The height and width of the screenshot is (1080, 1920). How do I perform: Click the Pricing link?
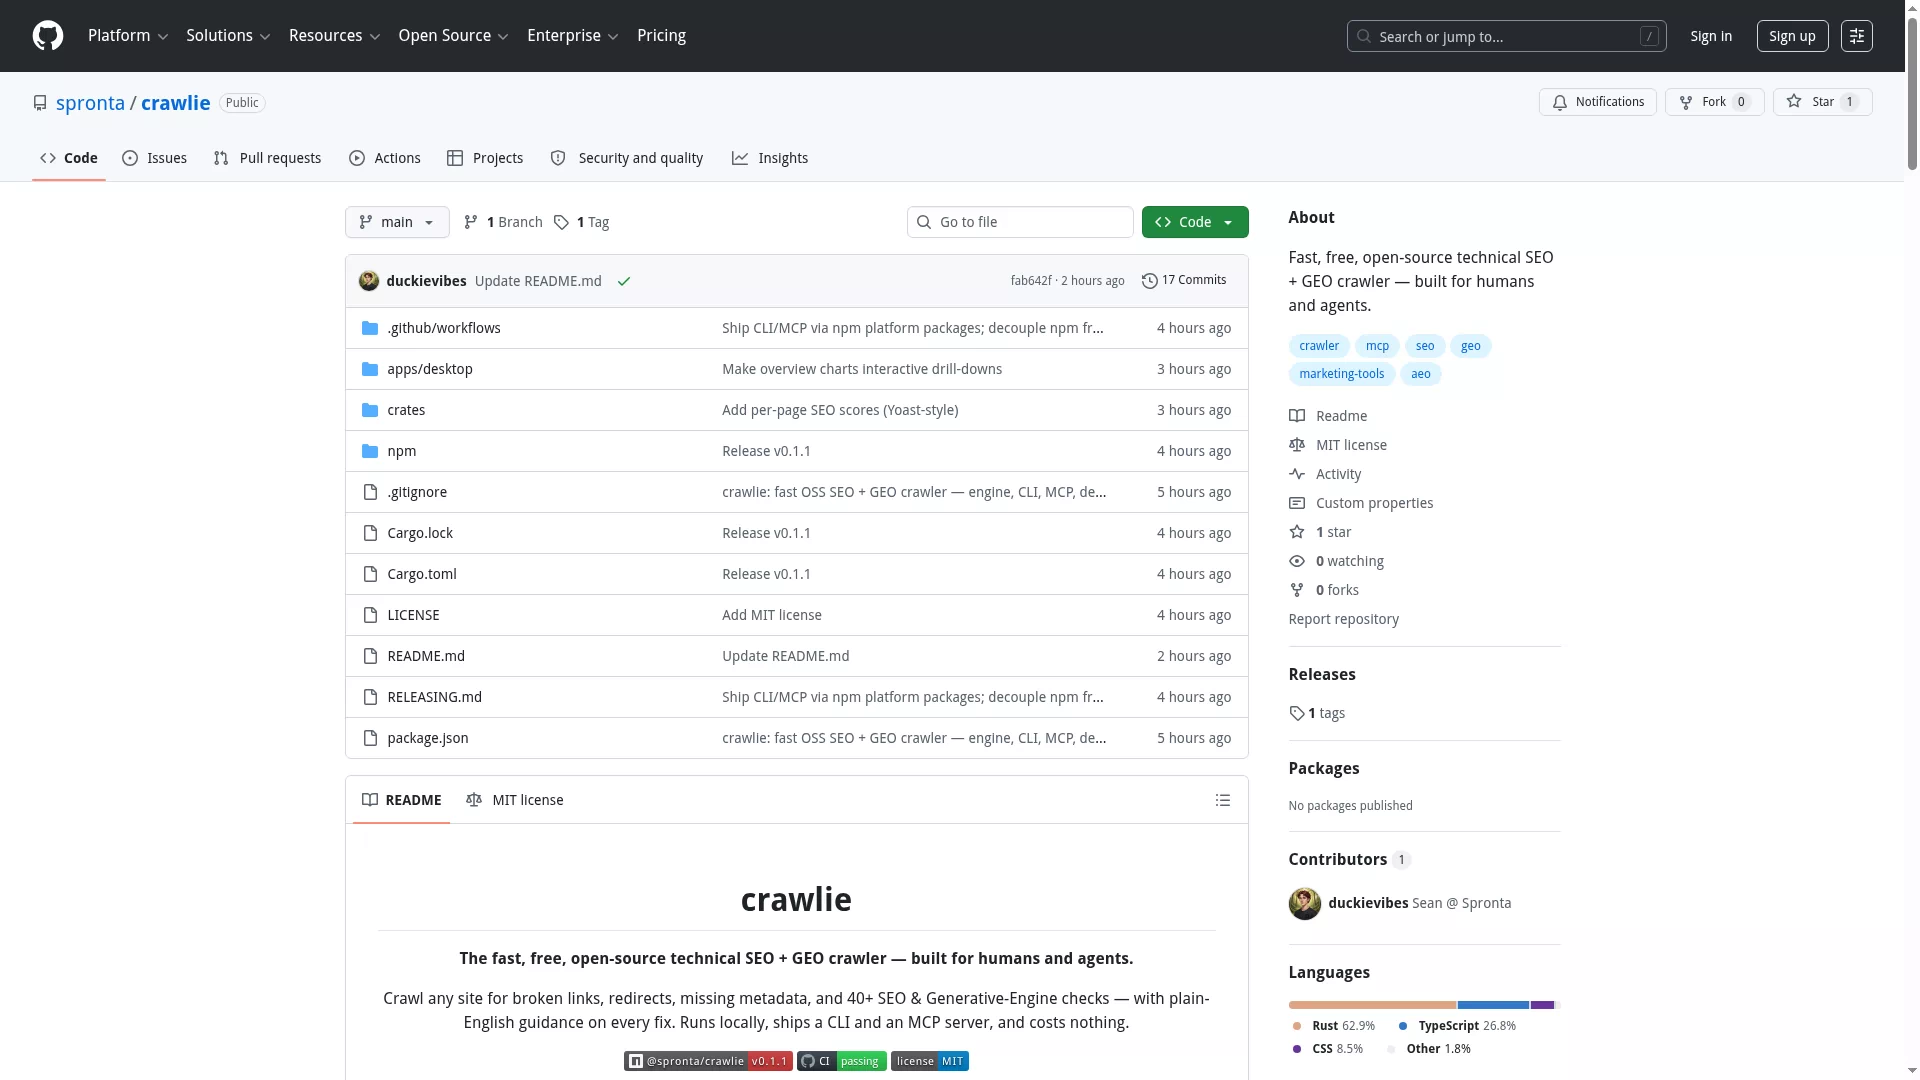(661, 36)
